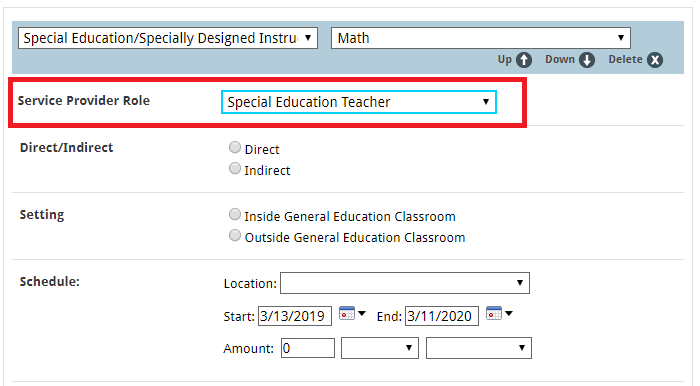Click the End date field 3/11/2020
Viewport: 700px width, 386px height.
coord(442,316)
